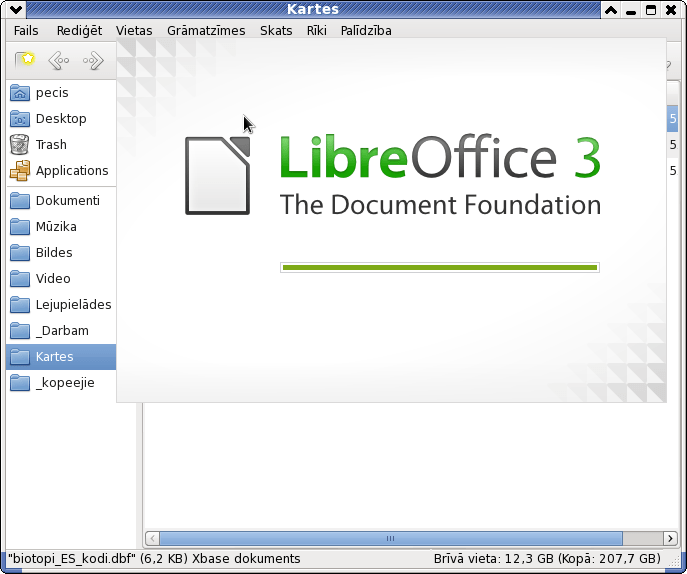Select the _kopeejie folder icon
This screenshot has height=574, width=687.
point(20,383)
